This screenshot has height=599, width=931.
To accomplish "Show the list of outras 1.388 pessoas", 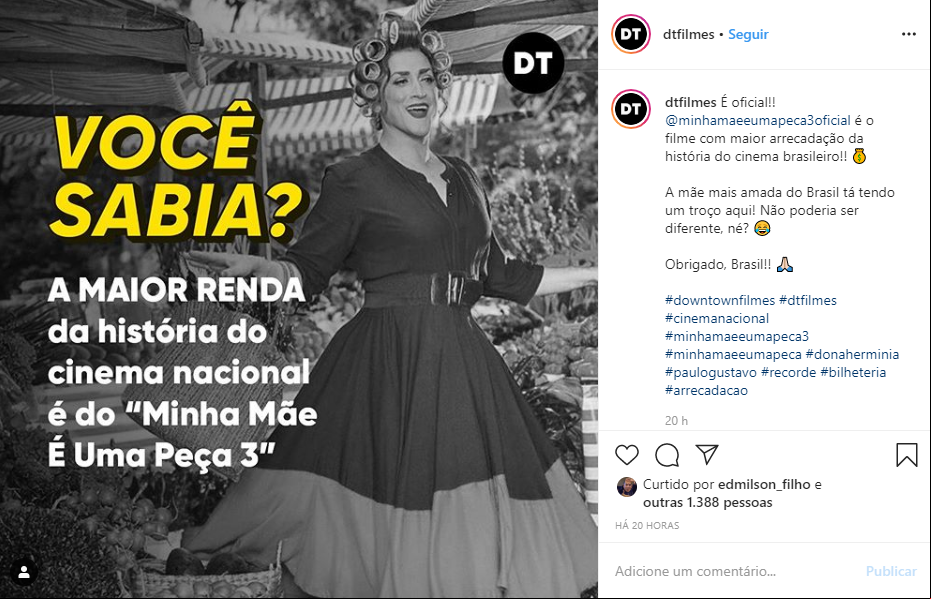I will point(708,503).
